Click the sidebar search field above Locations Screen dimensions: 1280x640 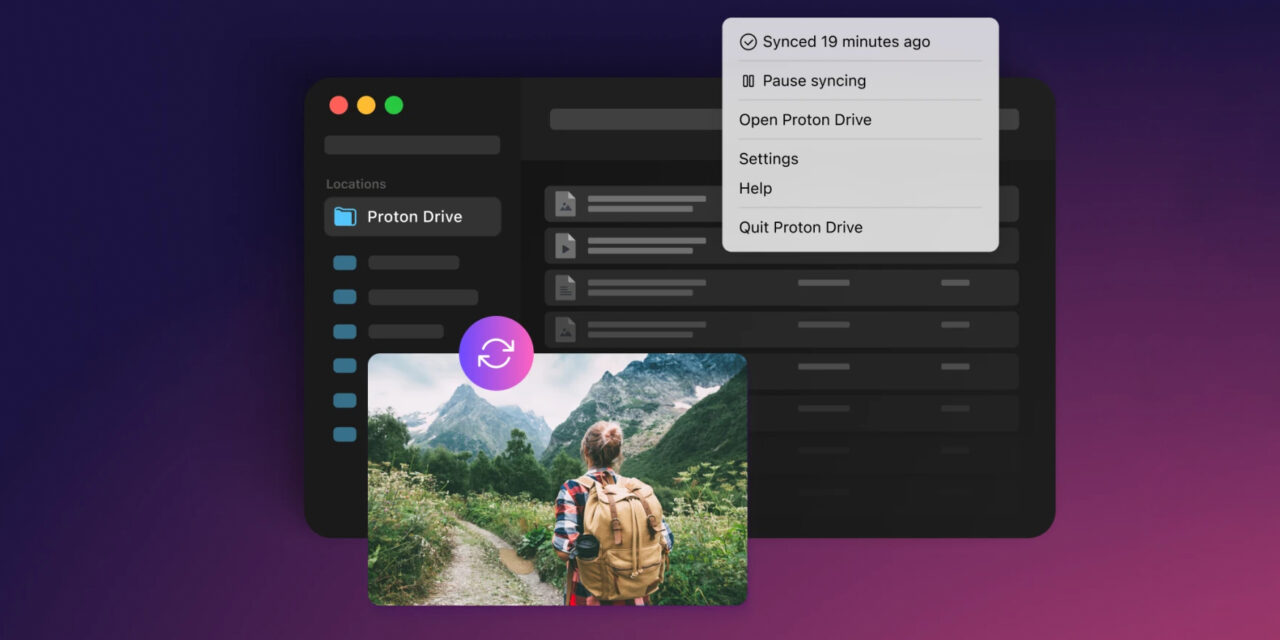pos(412,145)
